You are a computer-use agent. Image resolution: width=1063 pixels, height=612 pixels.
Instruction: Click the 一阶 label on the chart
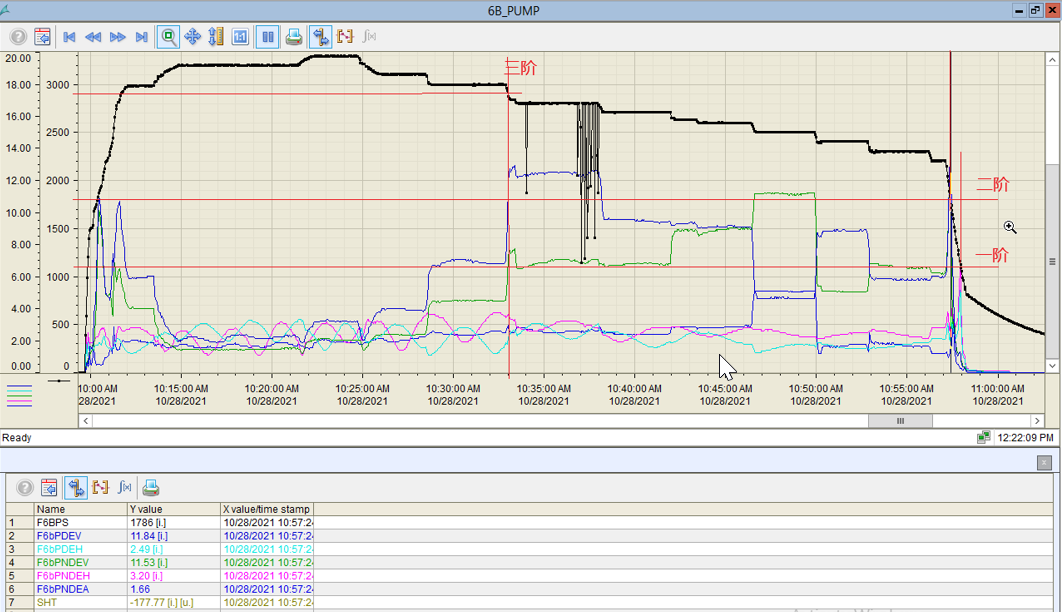(x=992, y=255)
